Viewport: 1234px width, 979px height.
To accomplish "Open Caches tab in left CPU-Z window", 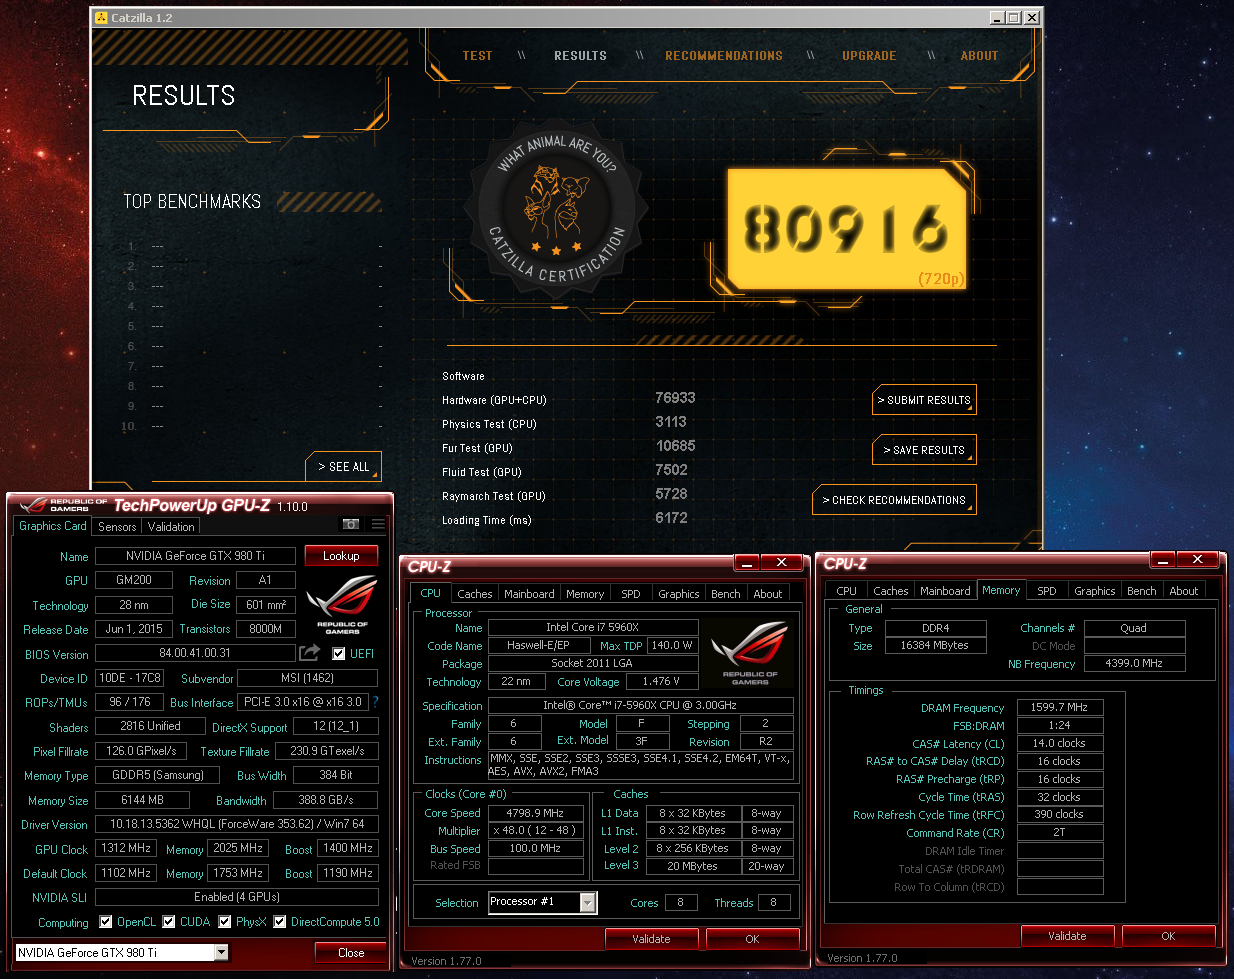I will click(x=475, y=594).
